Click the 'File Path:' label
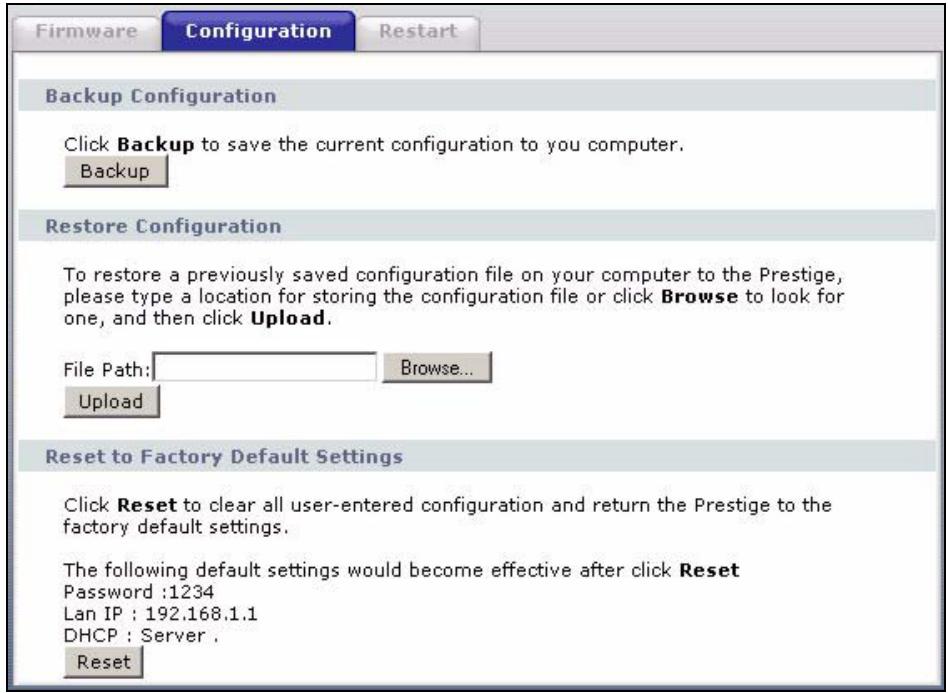The image size is (948, 693). [x=107, y=369]
